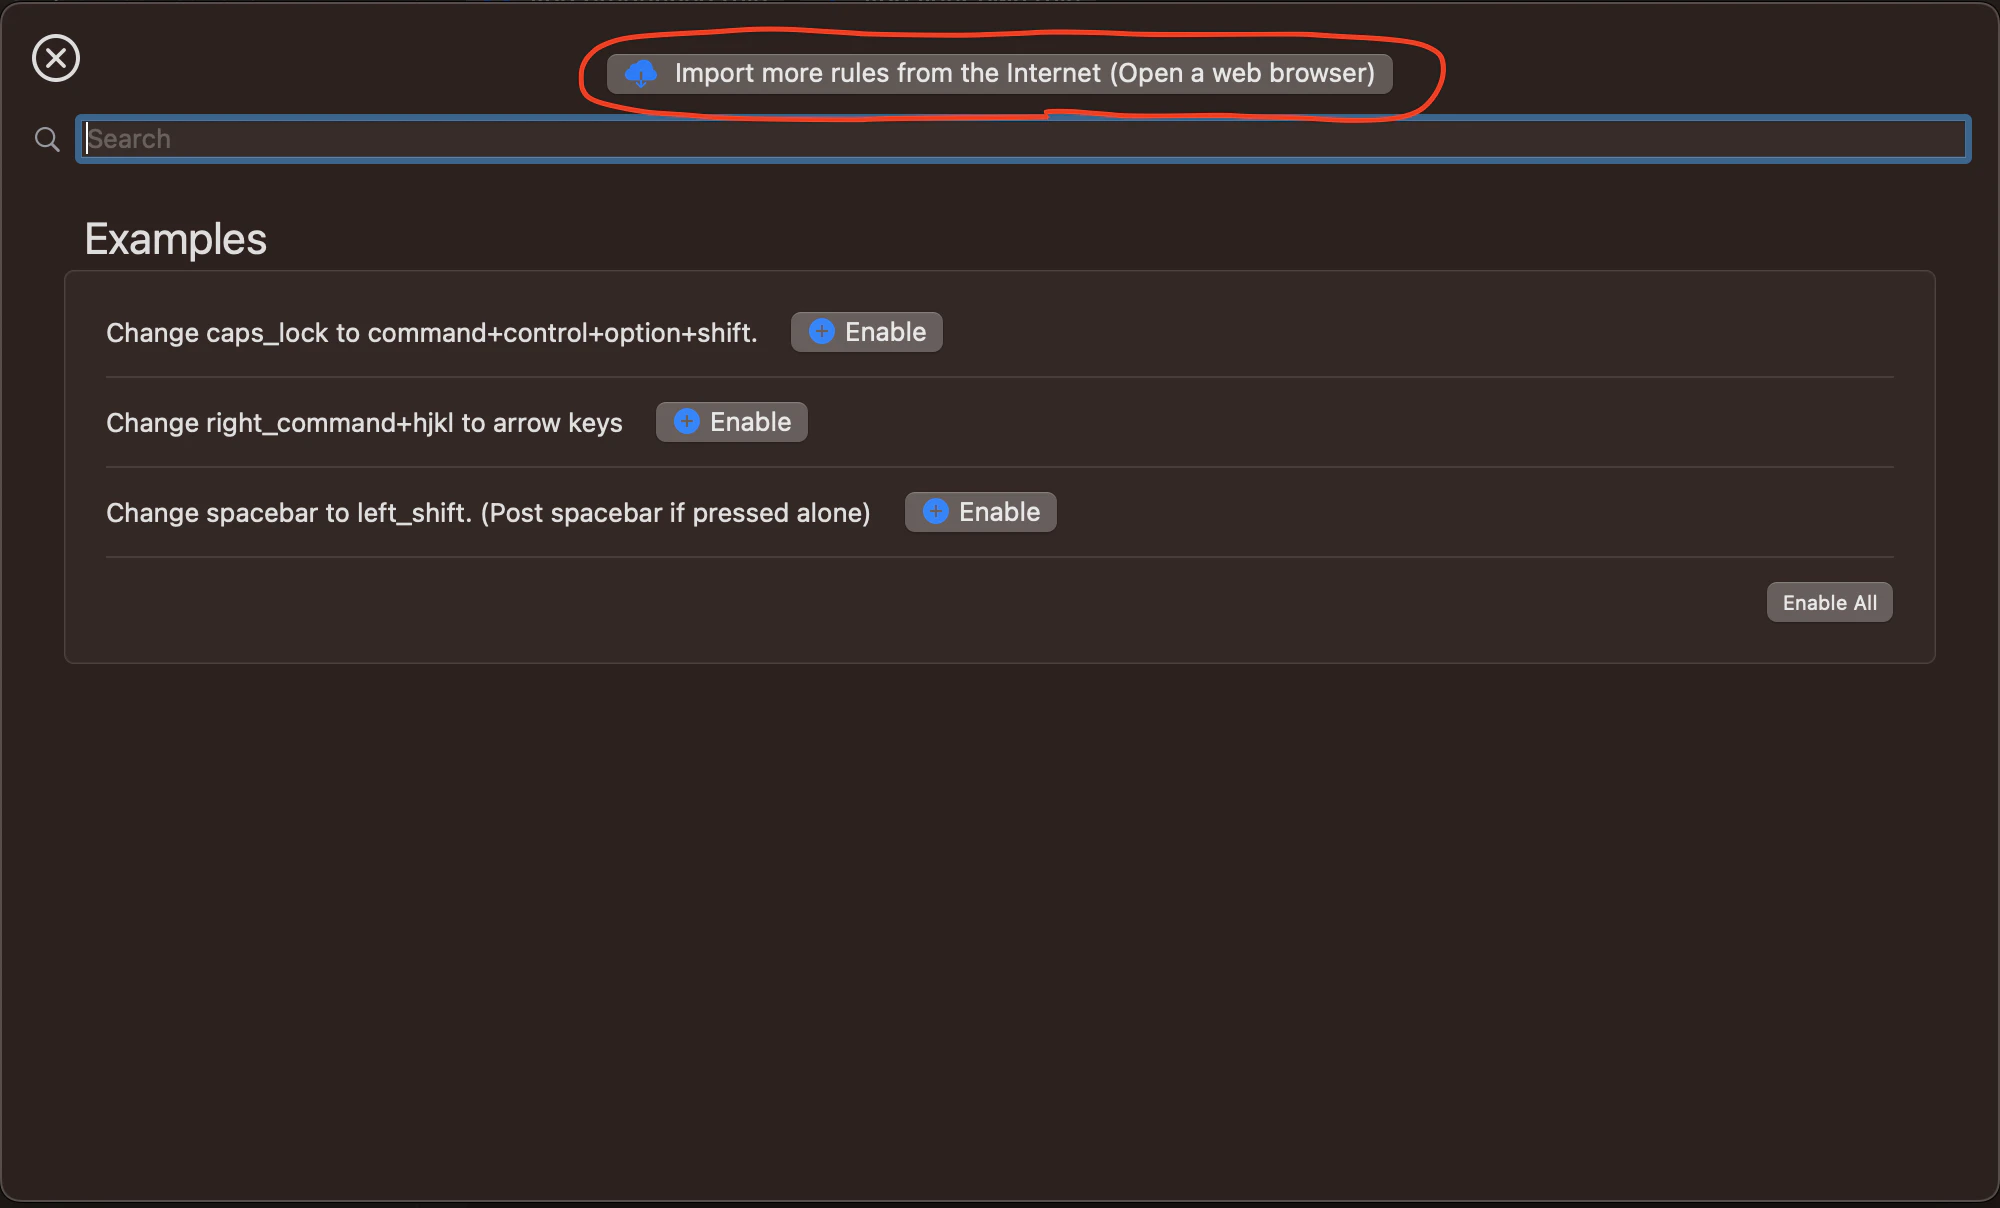
Task: Close the rule import dialog
Action: (x=56, y=58)
